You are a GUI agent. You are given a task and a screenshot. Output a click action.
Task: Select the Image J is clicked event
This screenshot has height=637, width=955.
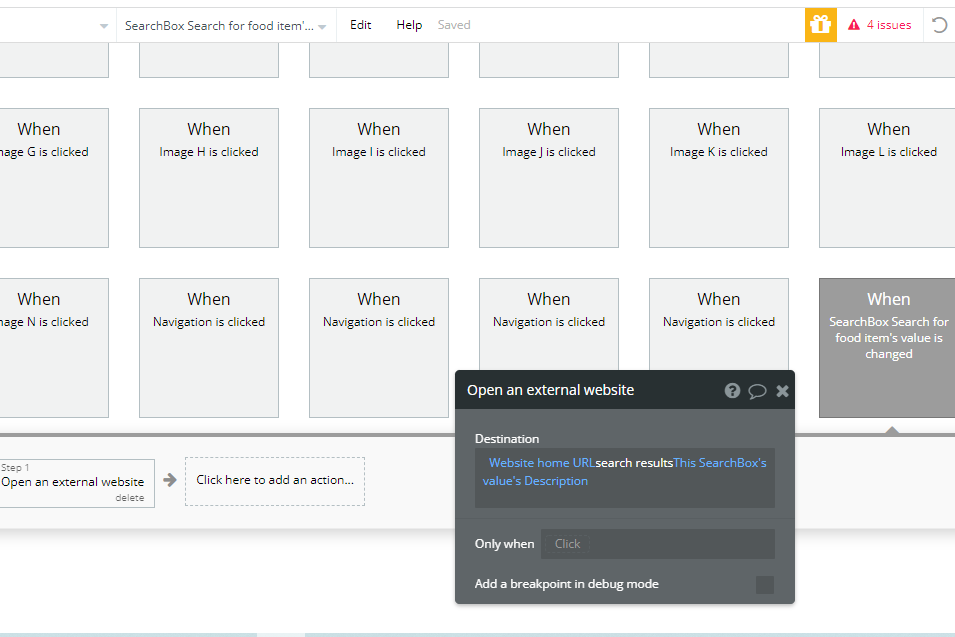point(549,178)
